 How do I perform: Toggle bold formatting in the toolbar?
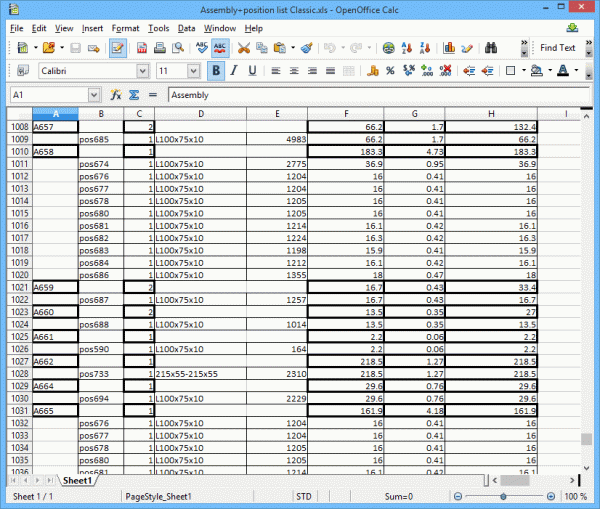(x=215, y=71)
